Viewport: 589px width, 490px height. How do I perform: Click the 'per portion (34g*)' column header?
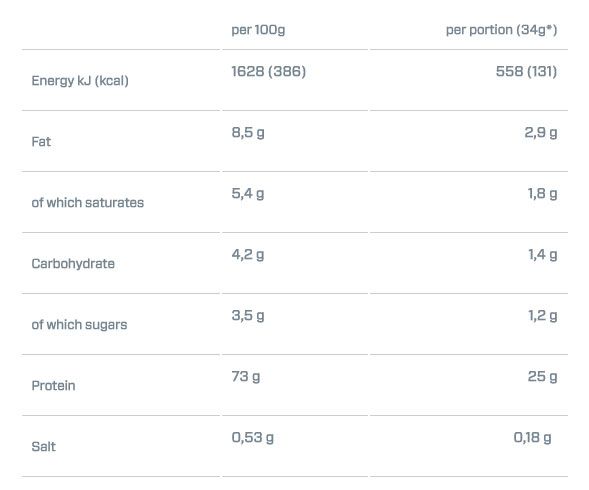pyautogui.click(x=501, y=30)
